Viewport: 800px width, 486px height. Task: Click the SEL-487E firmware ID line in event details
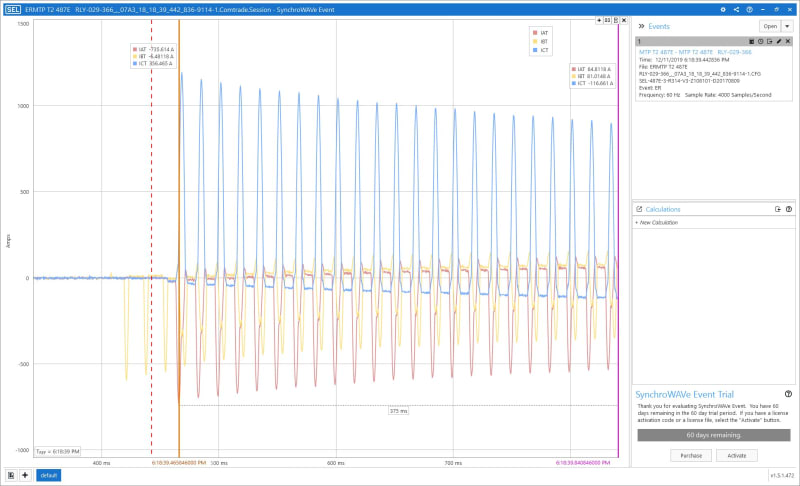pos(689,81)
